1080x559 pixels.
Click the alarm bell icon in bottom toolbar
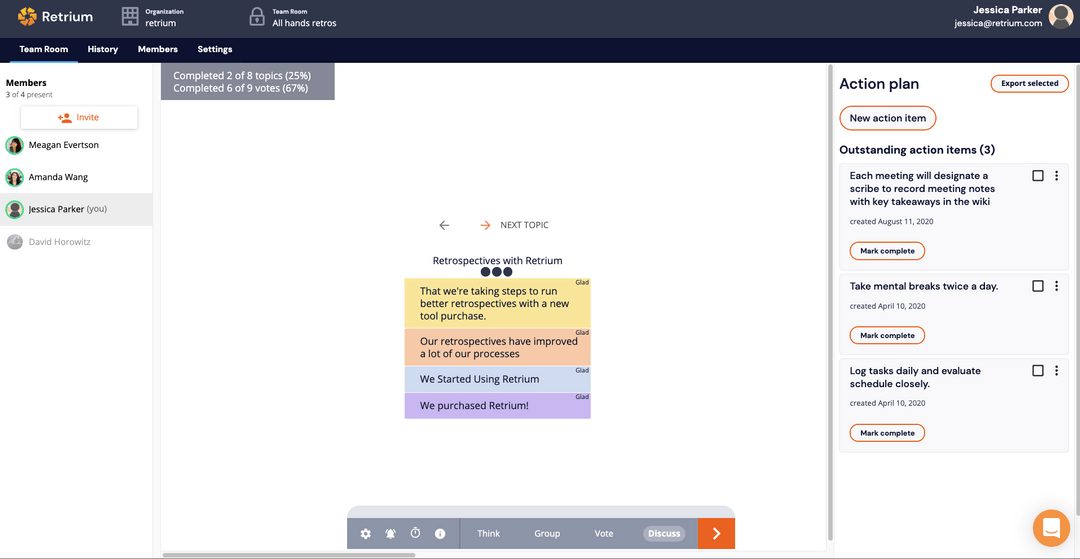point(391,534)
